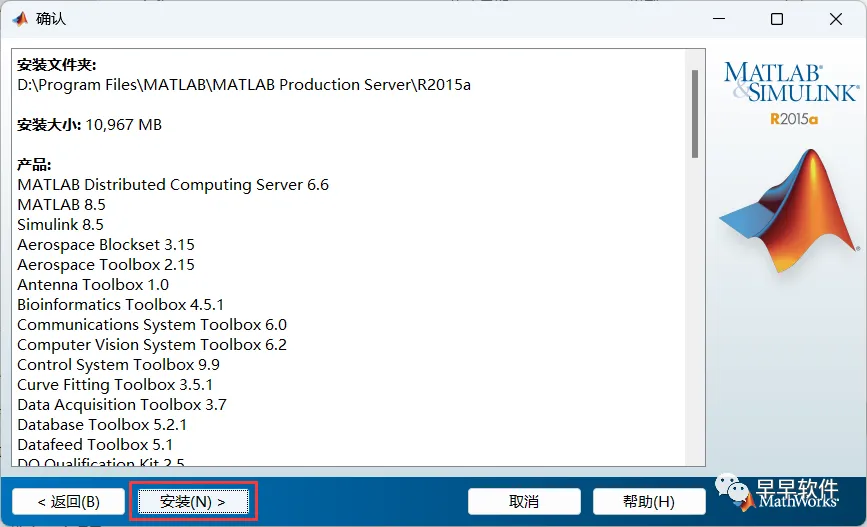Click the Install (安装(N) >) button
The image size is (867, 527).
(x=193, y=502)
